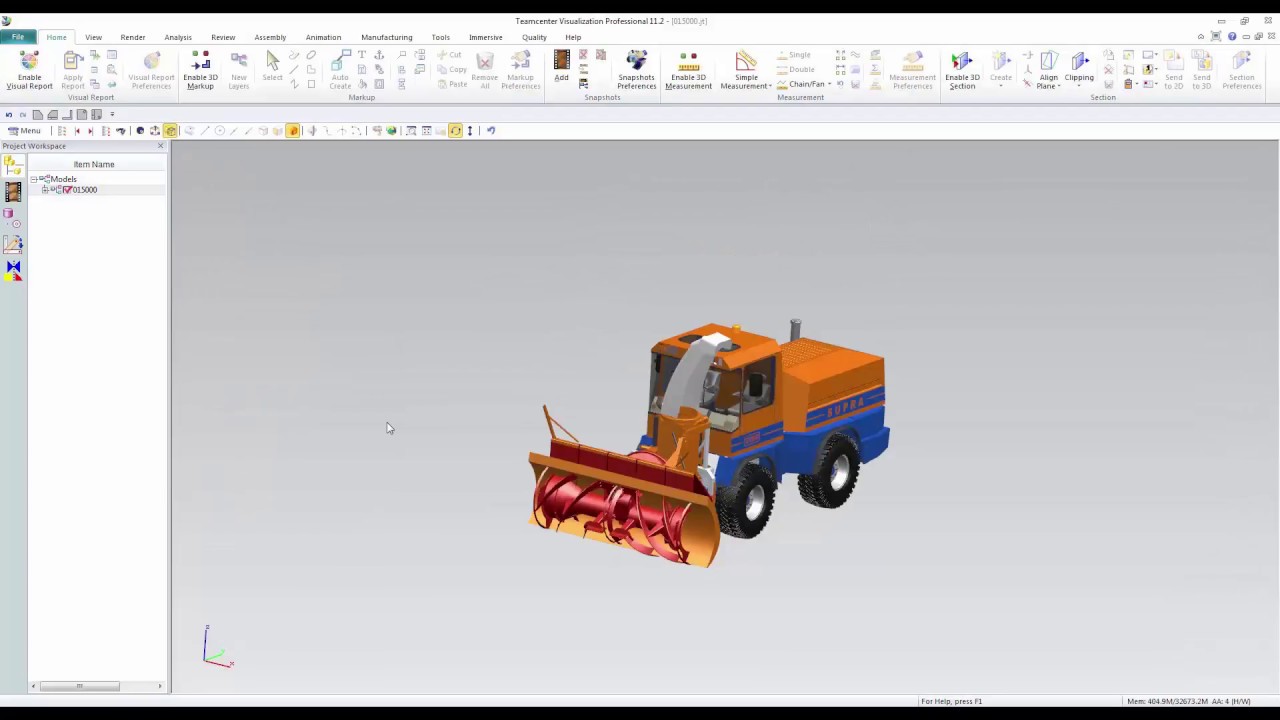Switch to the Manufacturing ribbon tab
Viewport: 1280px width, 720px height.
pyautogui.click(x=386, y=37)
